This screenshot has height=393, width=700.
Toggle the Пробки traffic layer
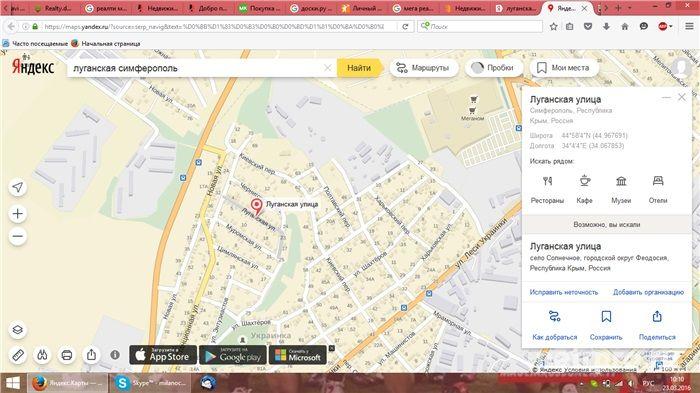(493, 68)
